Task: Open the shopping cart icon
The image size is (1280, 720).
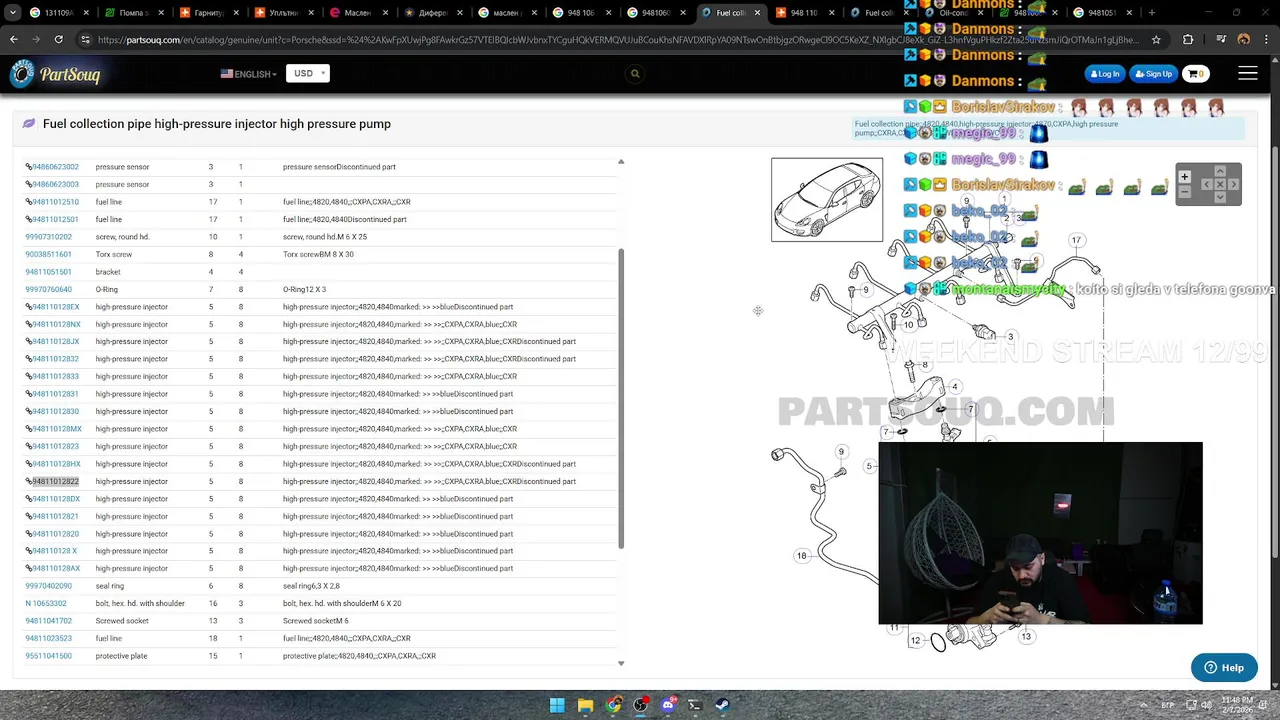Action: click(x=1195, y=74)
